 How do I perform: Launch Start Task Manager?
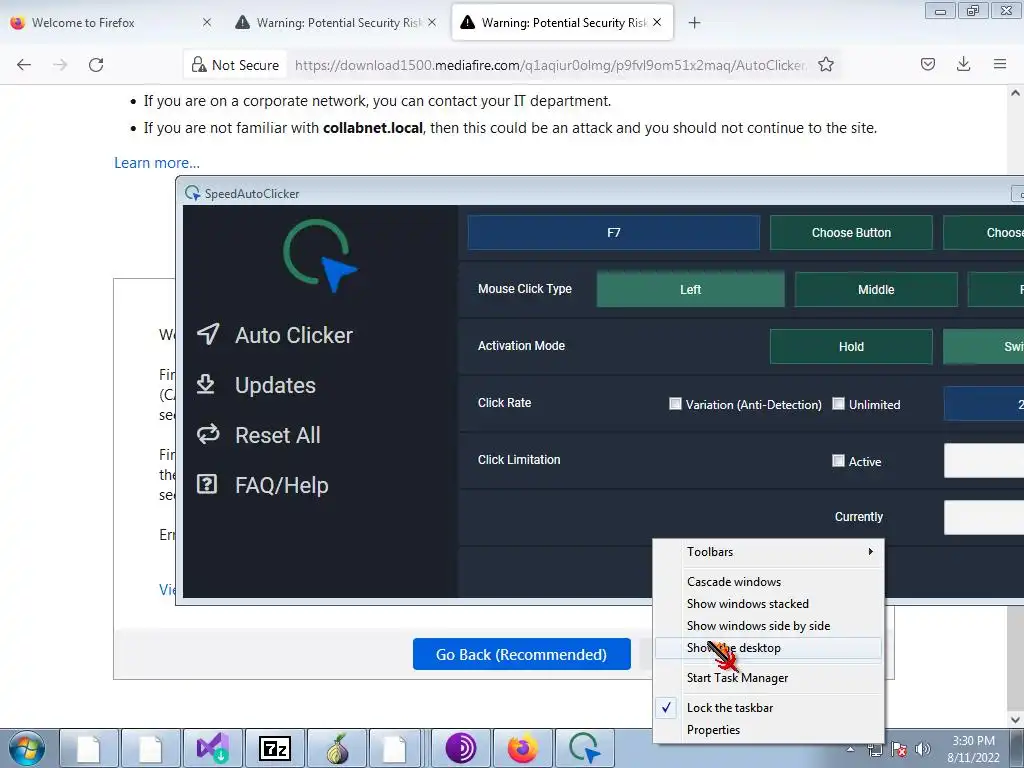pos(768,678)
